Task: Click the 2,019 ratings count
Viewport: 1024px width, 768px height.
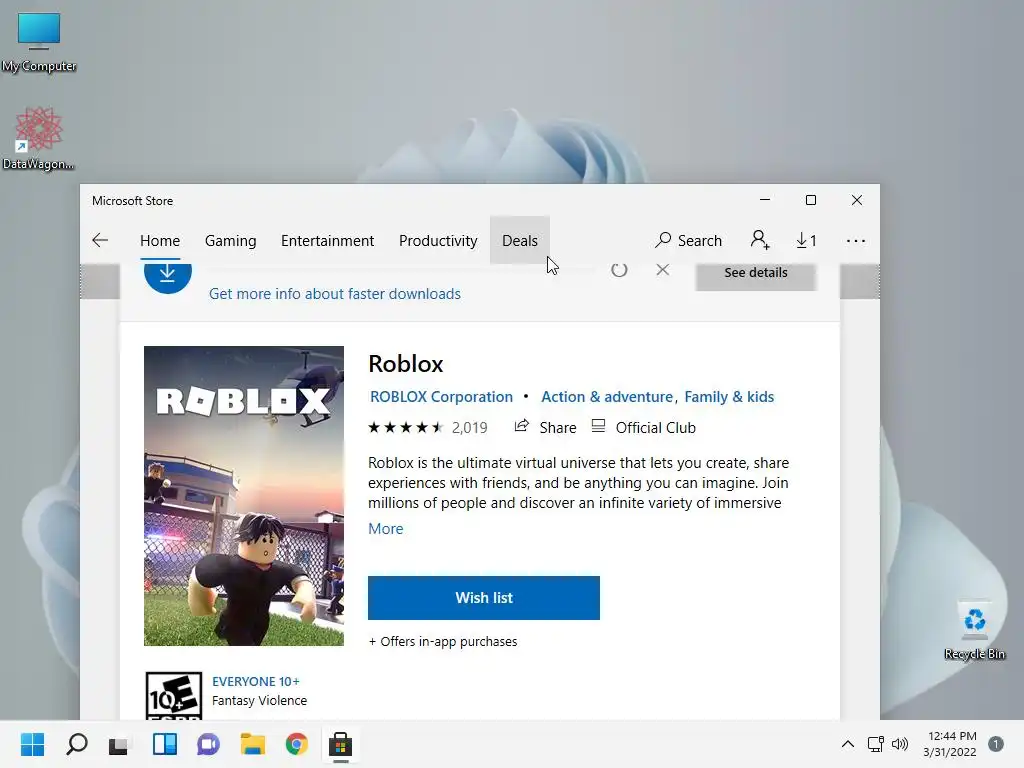Action: 470,428
